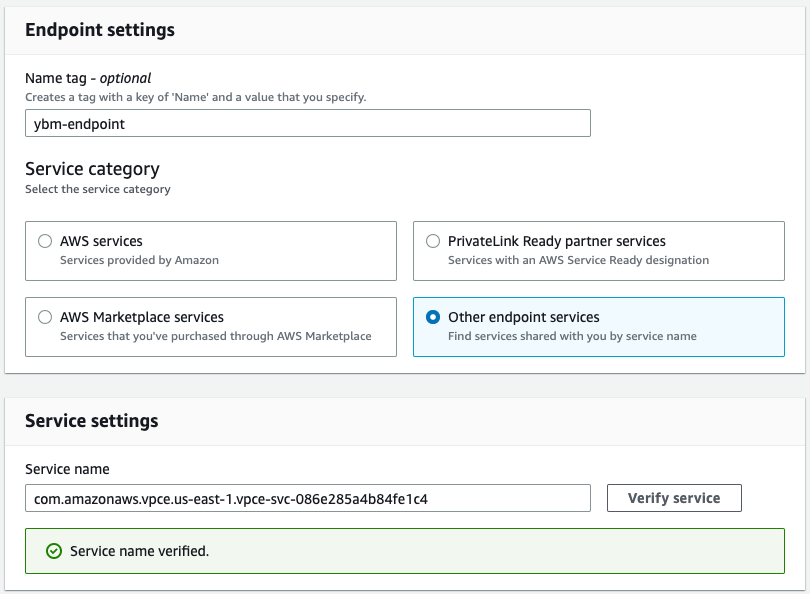Click the AWS services option card
The image size is (810, 594).
209,251
